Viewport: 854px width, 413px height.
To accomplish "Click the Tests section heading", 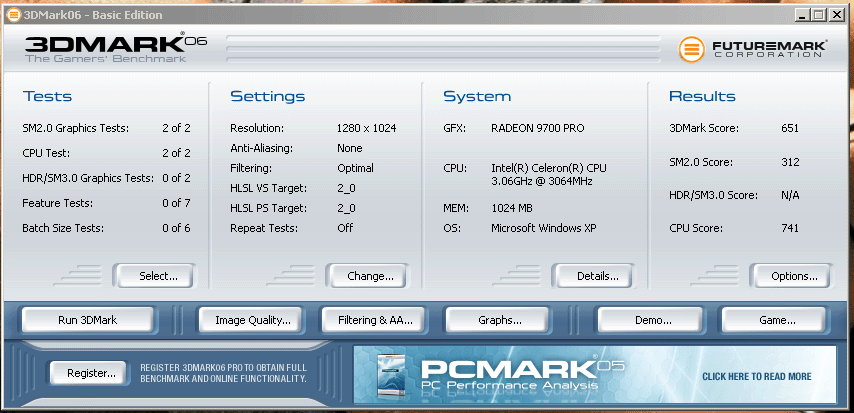I will tap(47, 96).
